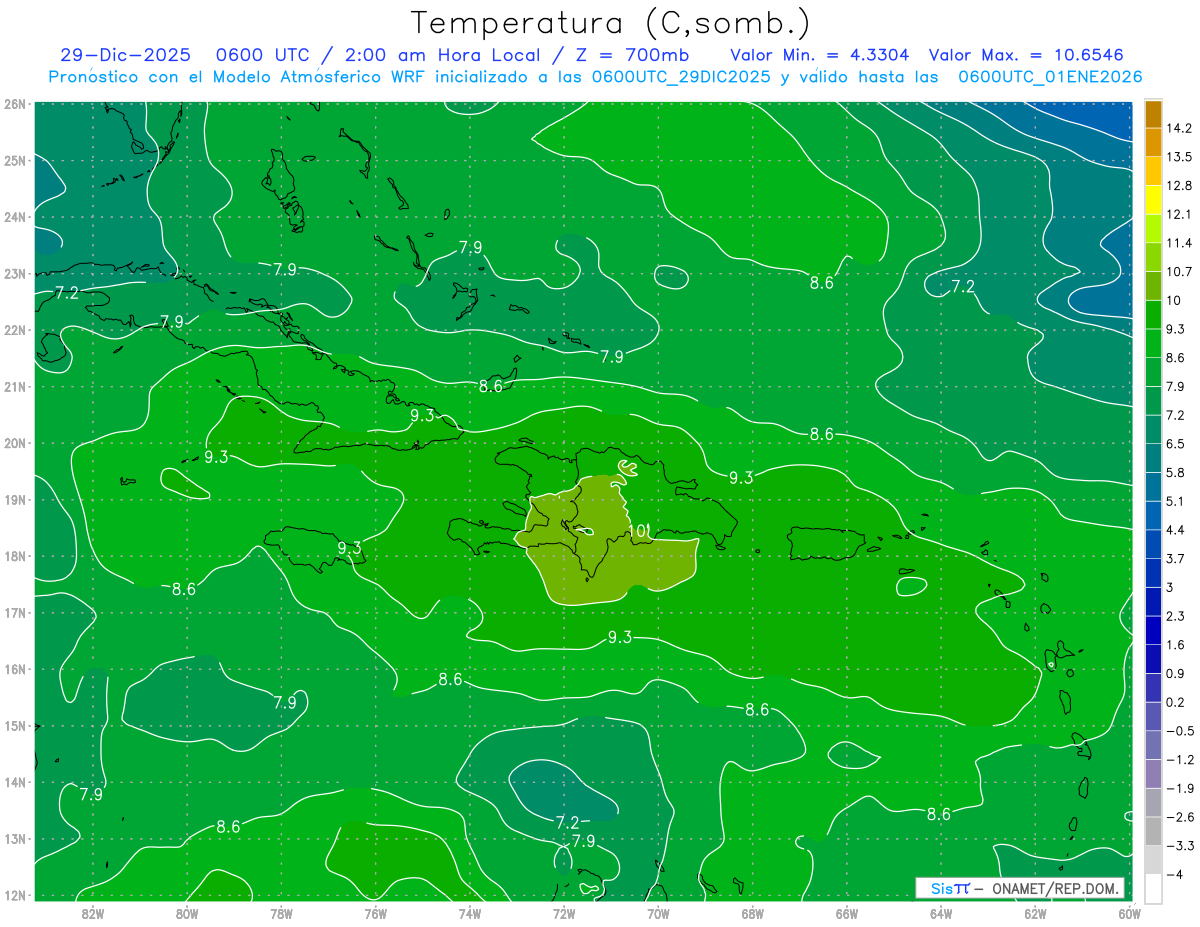Image resolution: width=1200 pixels, height=927 pixels.
Task: Pick the olive-green legend swatch between 10 and 10.7
Action: tap(1153, 286)
